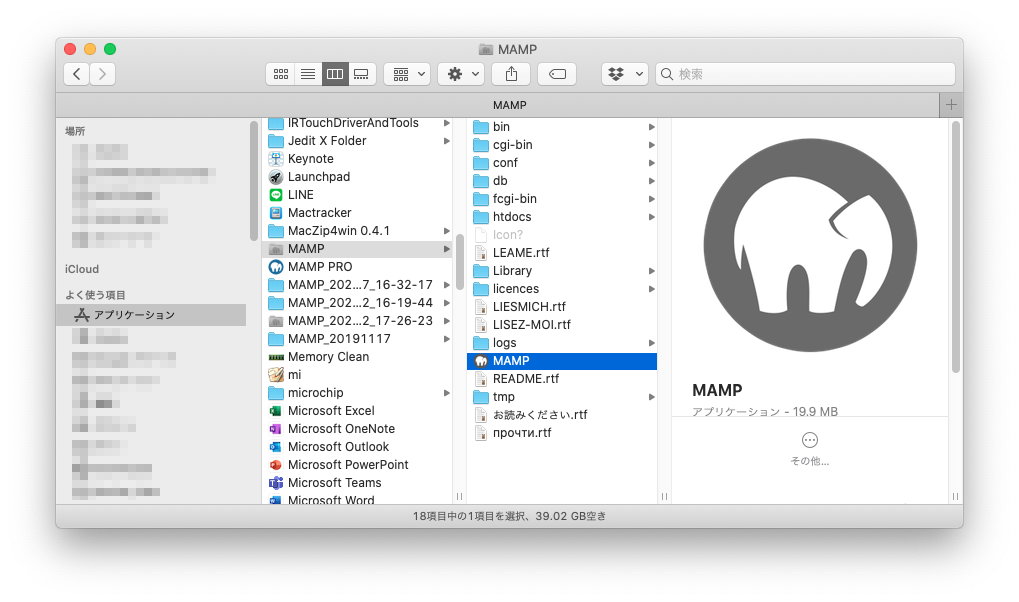This screenshot has width=1019, height=602.
Task: Click the Edit Tags toolbar button
Action: tap(557, 74)
